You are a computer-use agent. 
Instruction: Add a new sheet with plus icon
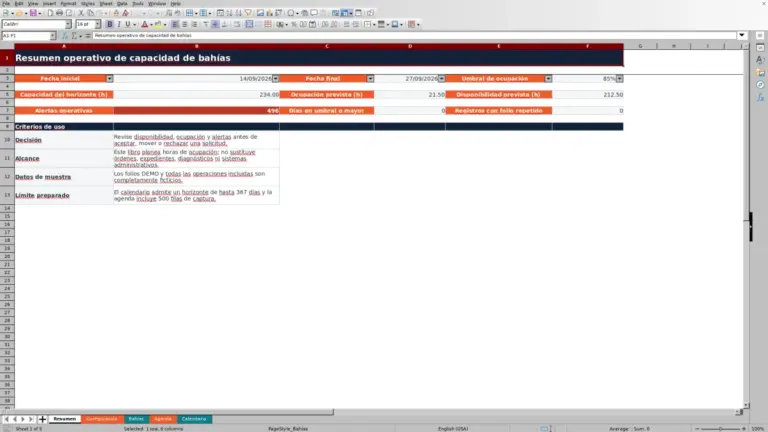coord(42,419)
